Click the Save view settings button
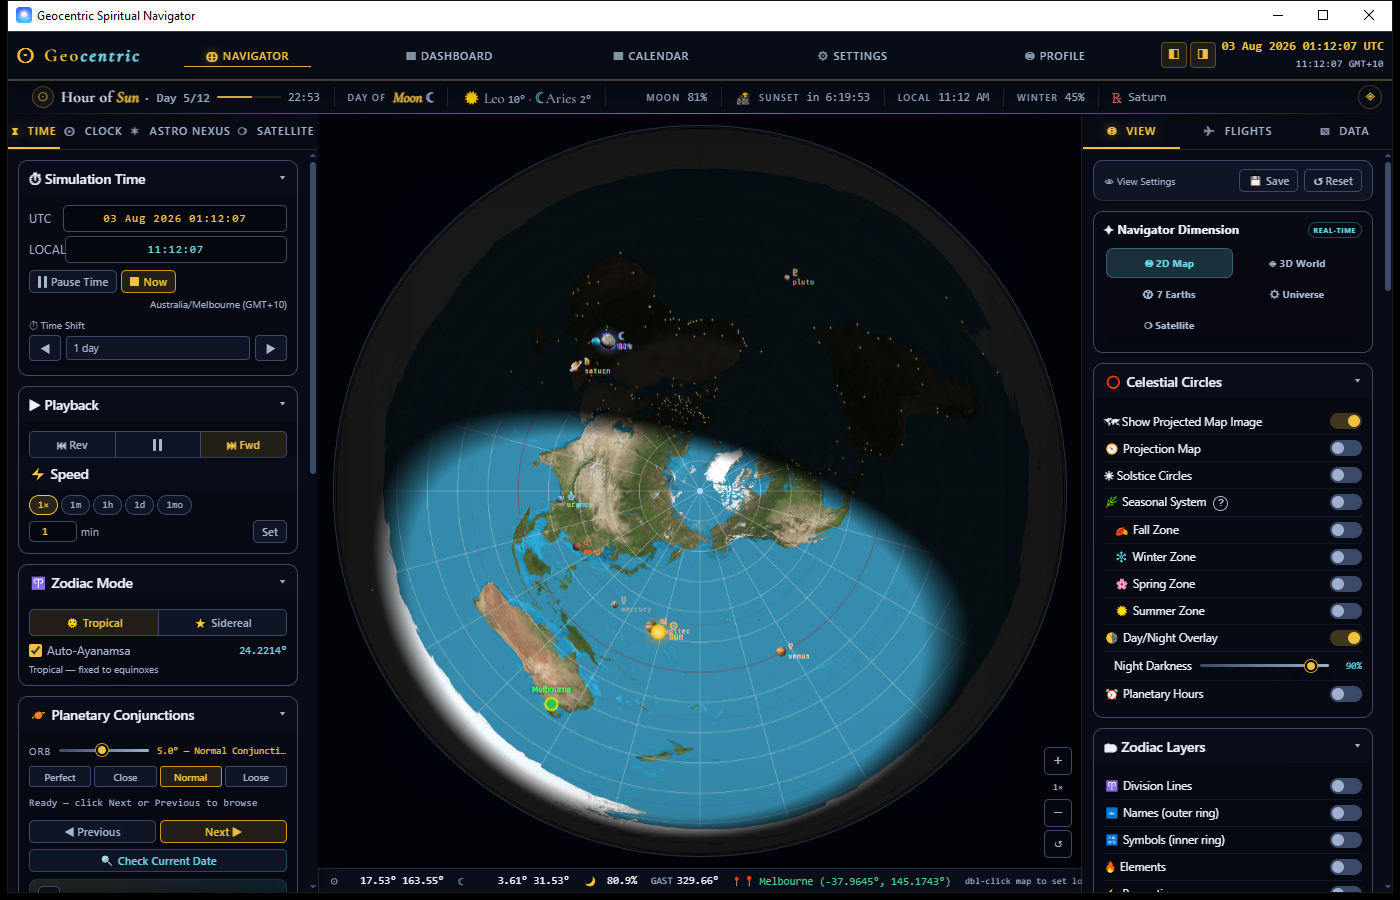The height and width of the screenshot is (900, 1400). click(1268, 181)
